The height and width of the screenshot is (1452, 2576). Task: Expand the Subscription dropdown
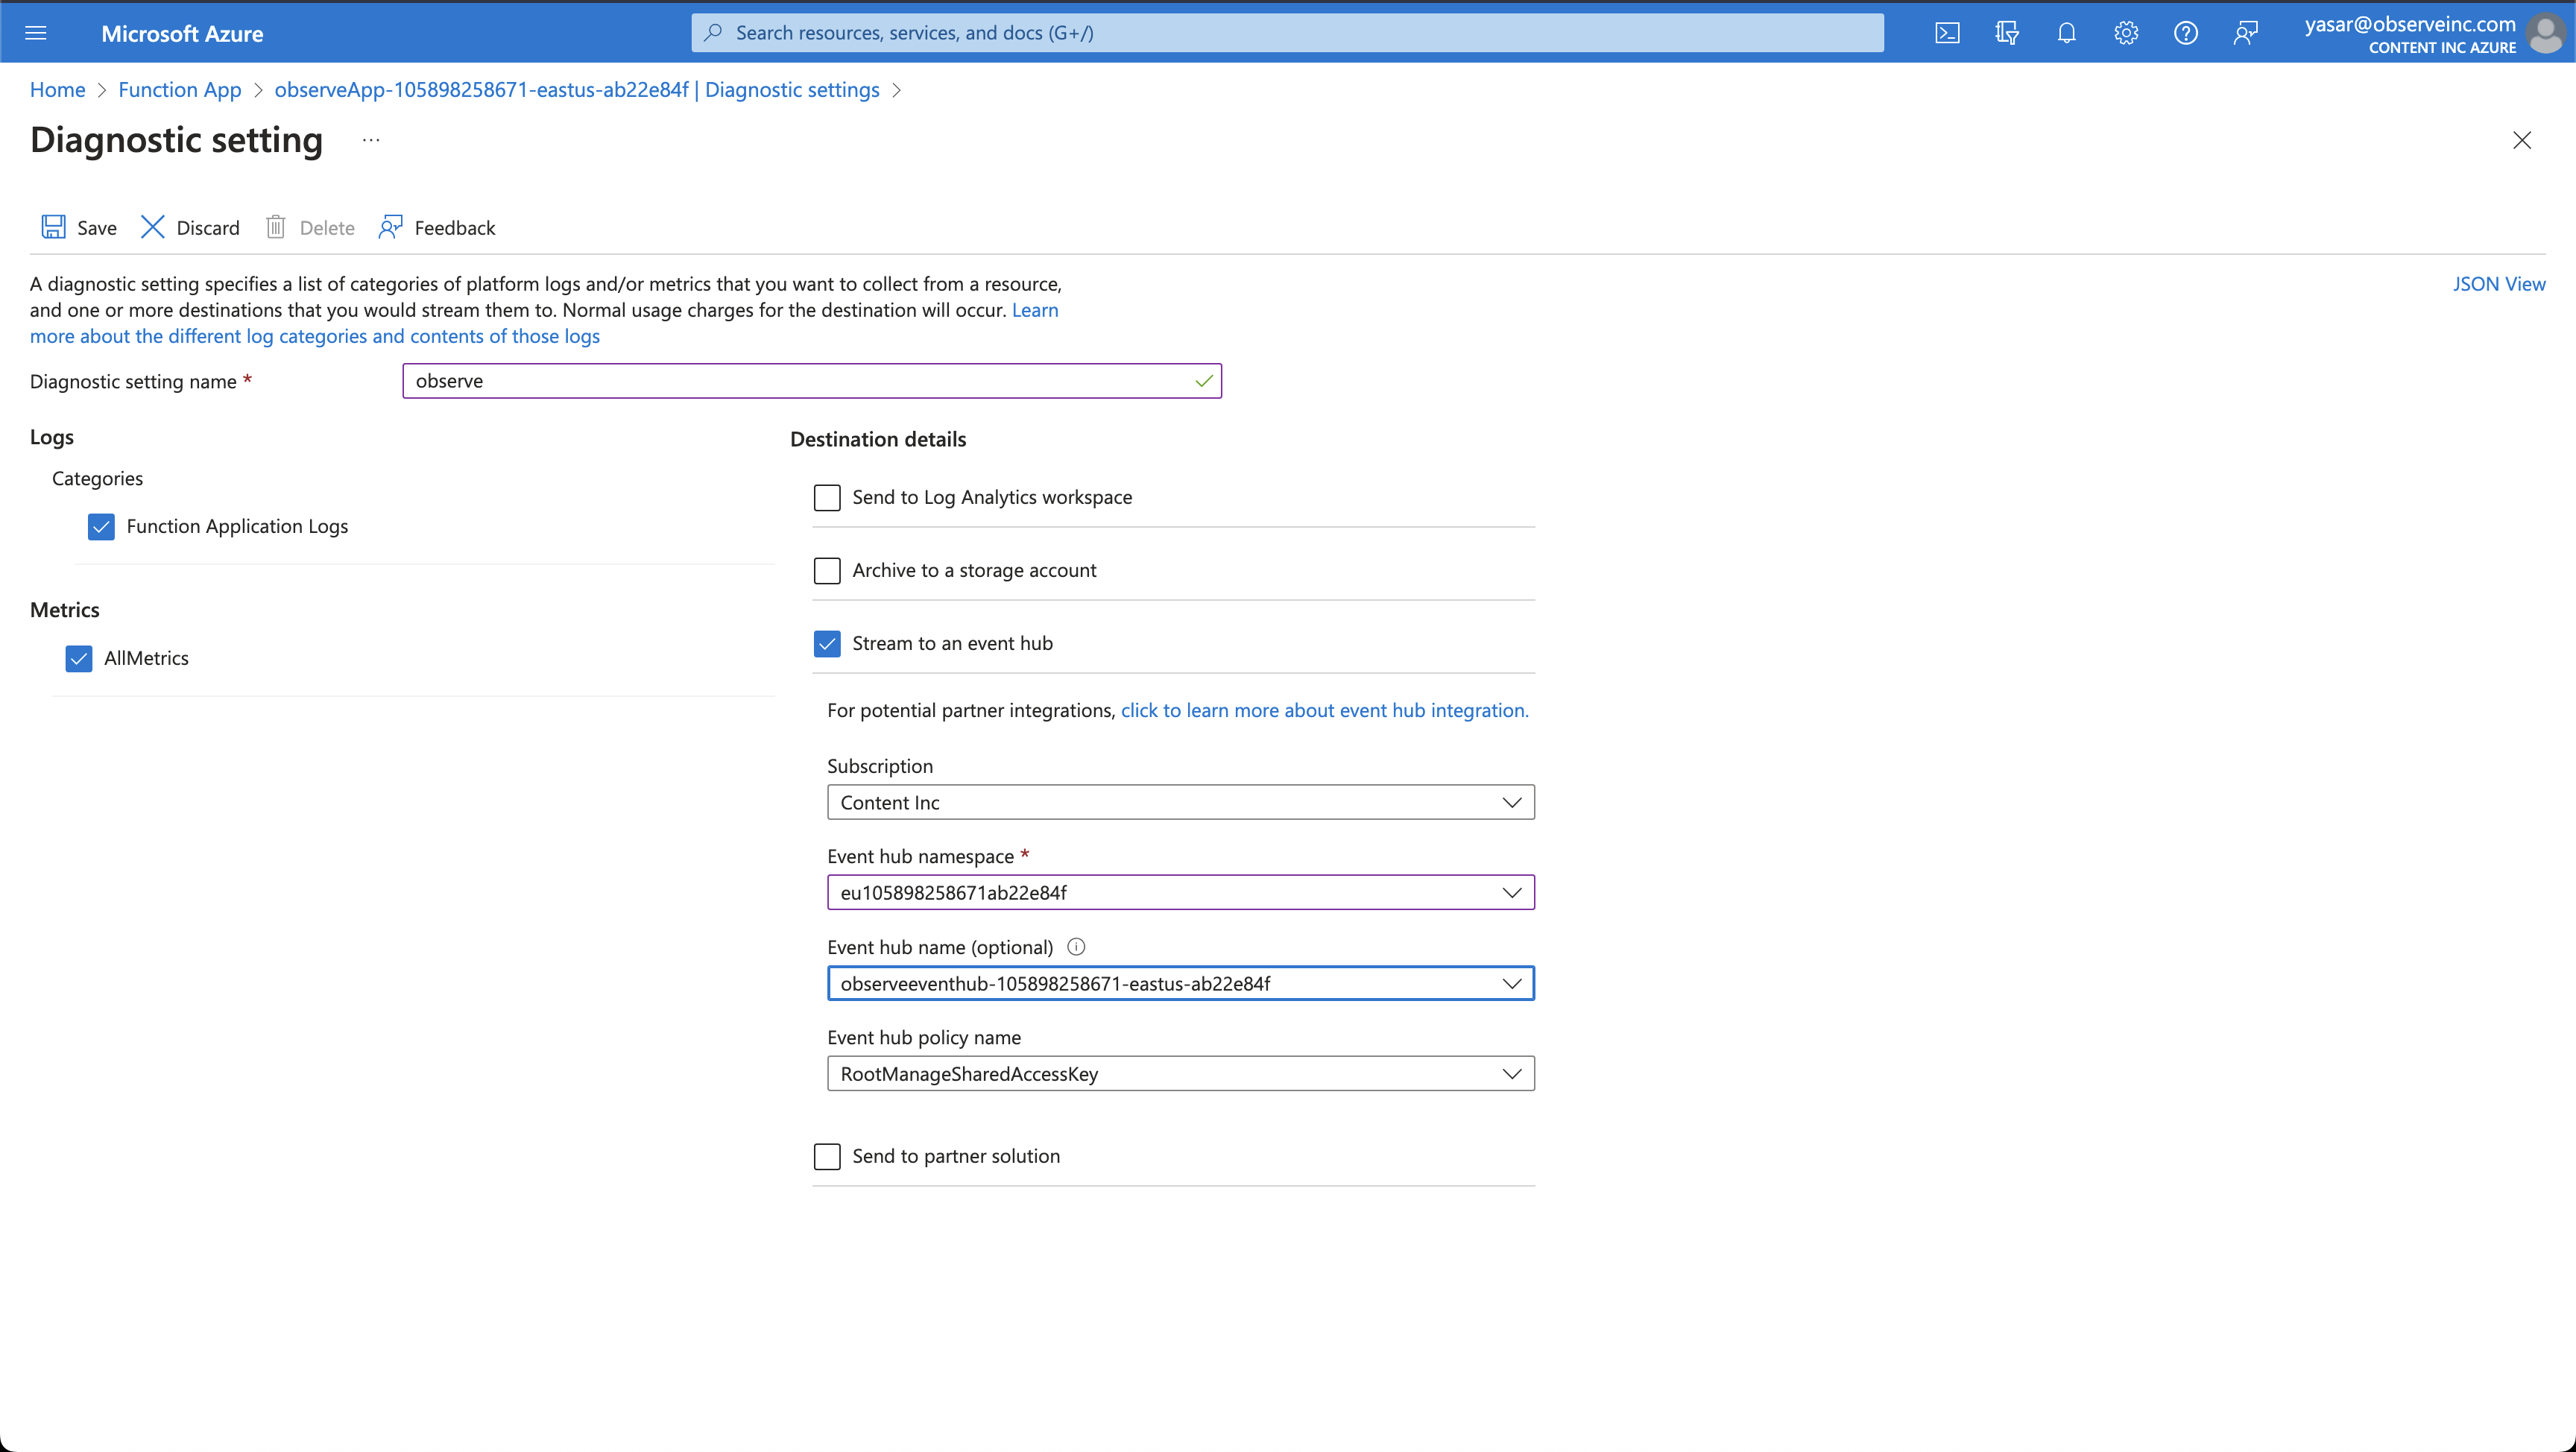pyautogui.click(x=1180, y=802)
